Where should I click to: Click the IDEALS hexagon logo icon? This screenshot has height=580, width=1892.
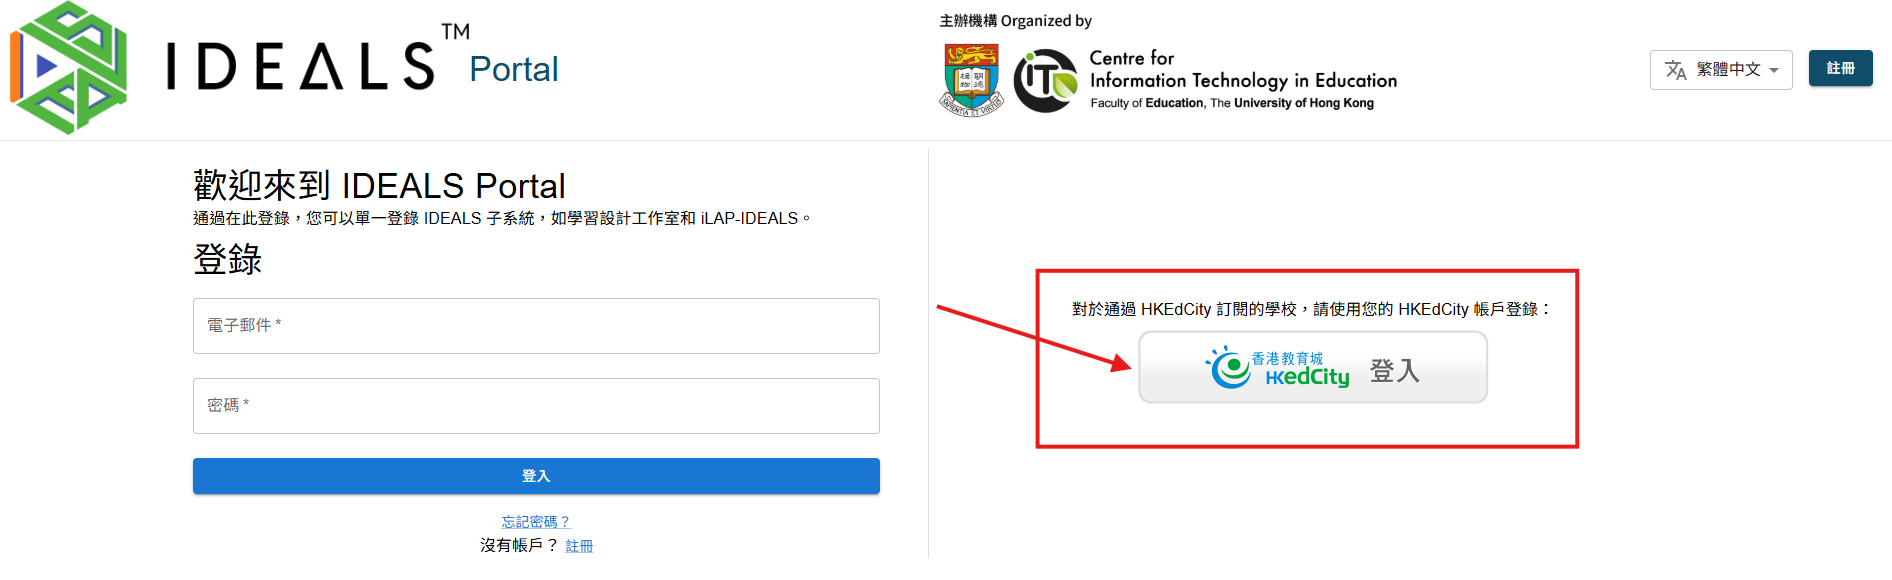click(x=69, y=68)
